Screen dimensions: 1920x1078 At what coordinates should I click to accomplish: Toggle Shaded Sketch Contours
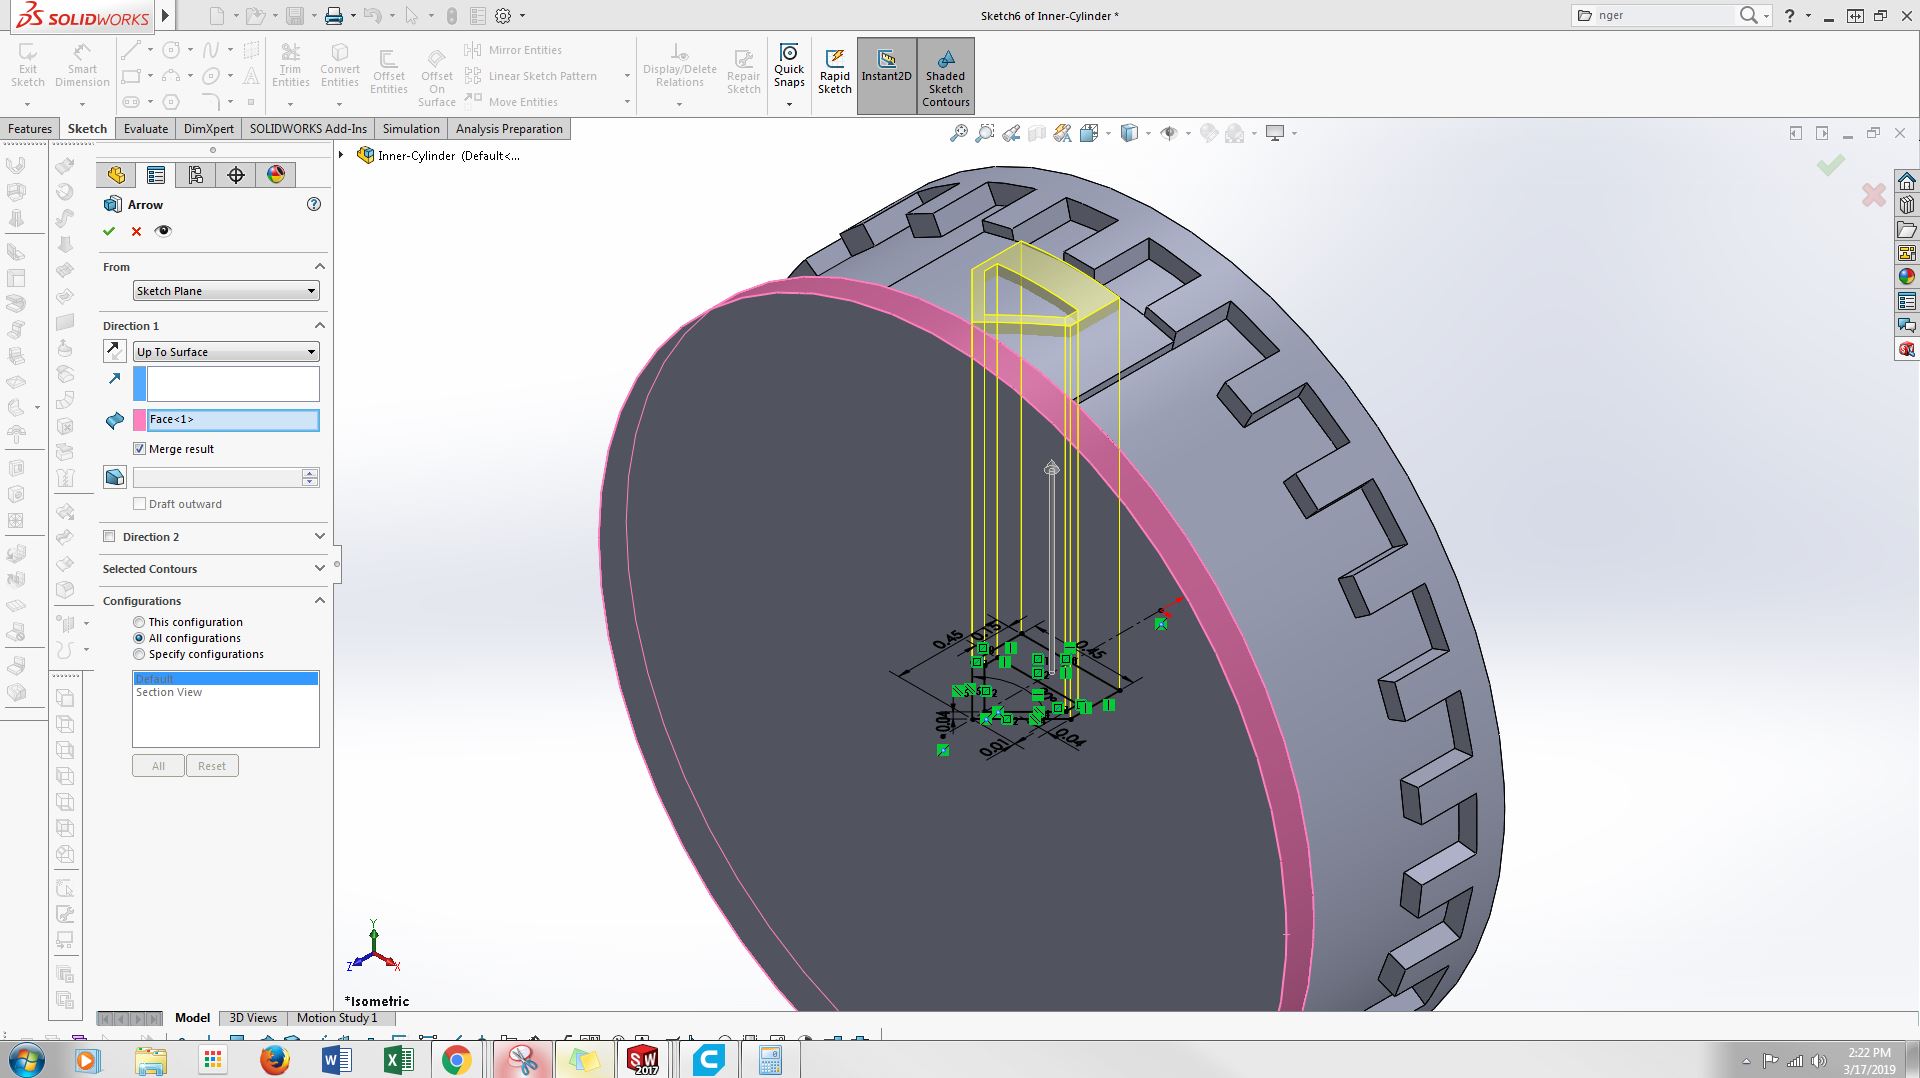coord(945,76)
